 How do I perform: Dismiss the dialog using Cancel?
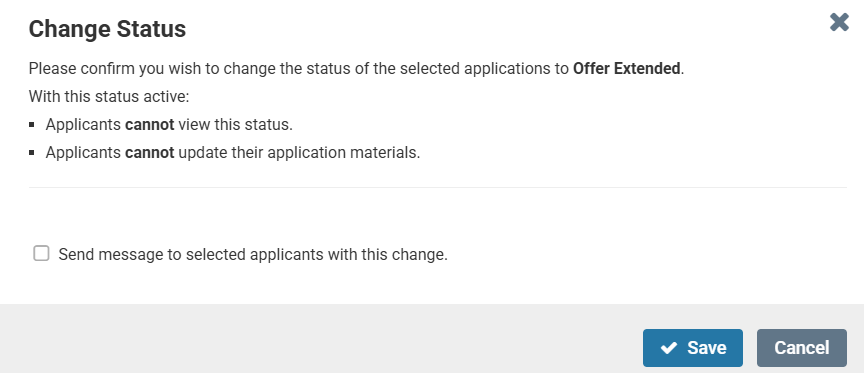(802, 348)
